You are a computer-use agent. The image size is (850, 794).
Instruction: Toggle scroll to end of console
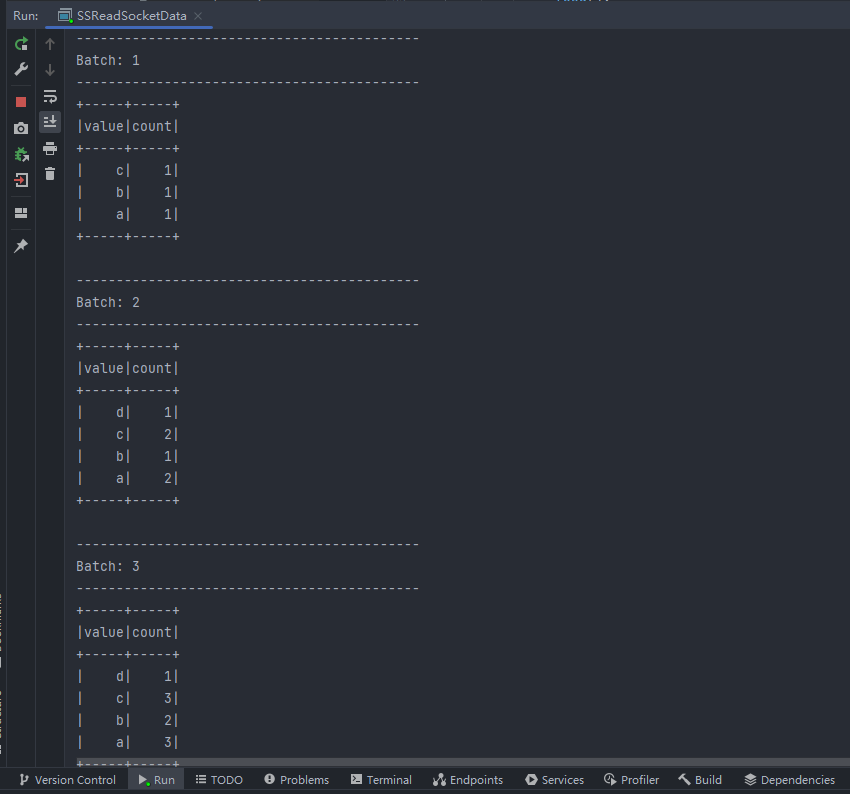pyautogui.click(x=50, y=122)
